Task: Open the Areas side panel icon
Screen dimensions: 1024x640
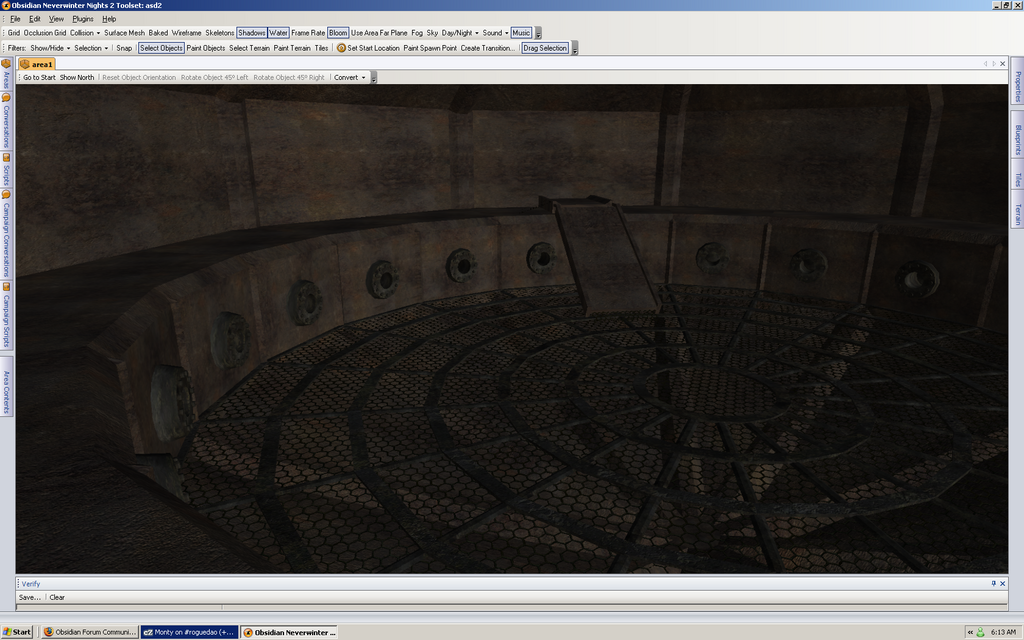Action: [x=6, y=66]
